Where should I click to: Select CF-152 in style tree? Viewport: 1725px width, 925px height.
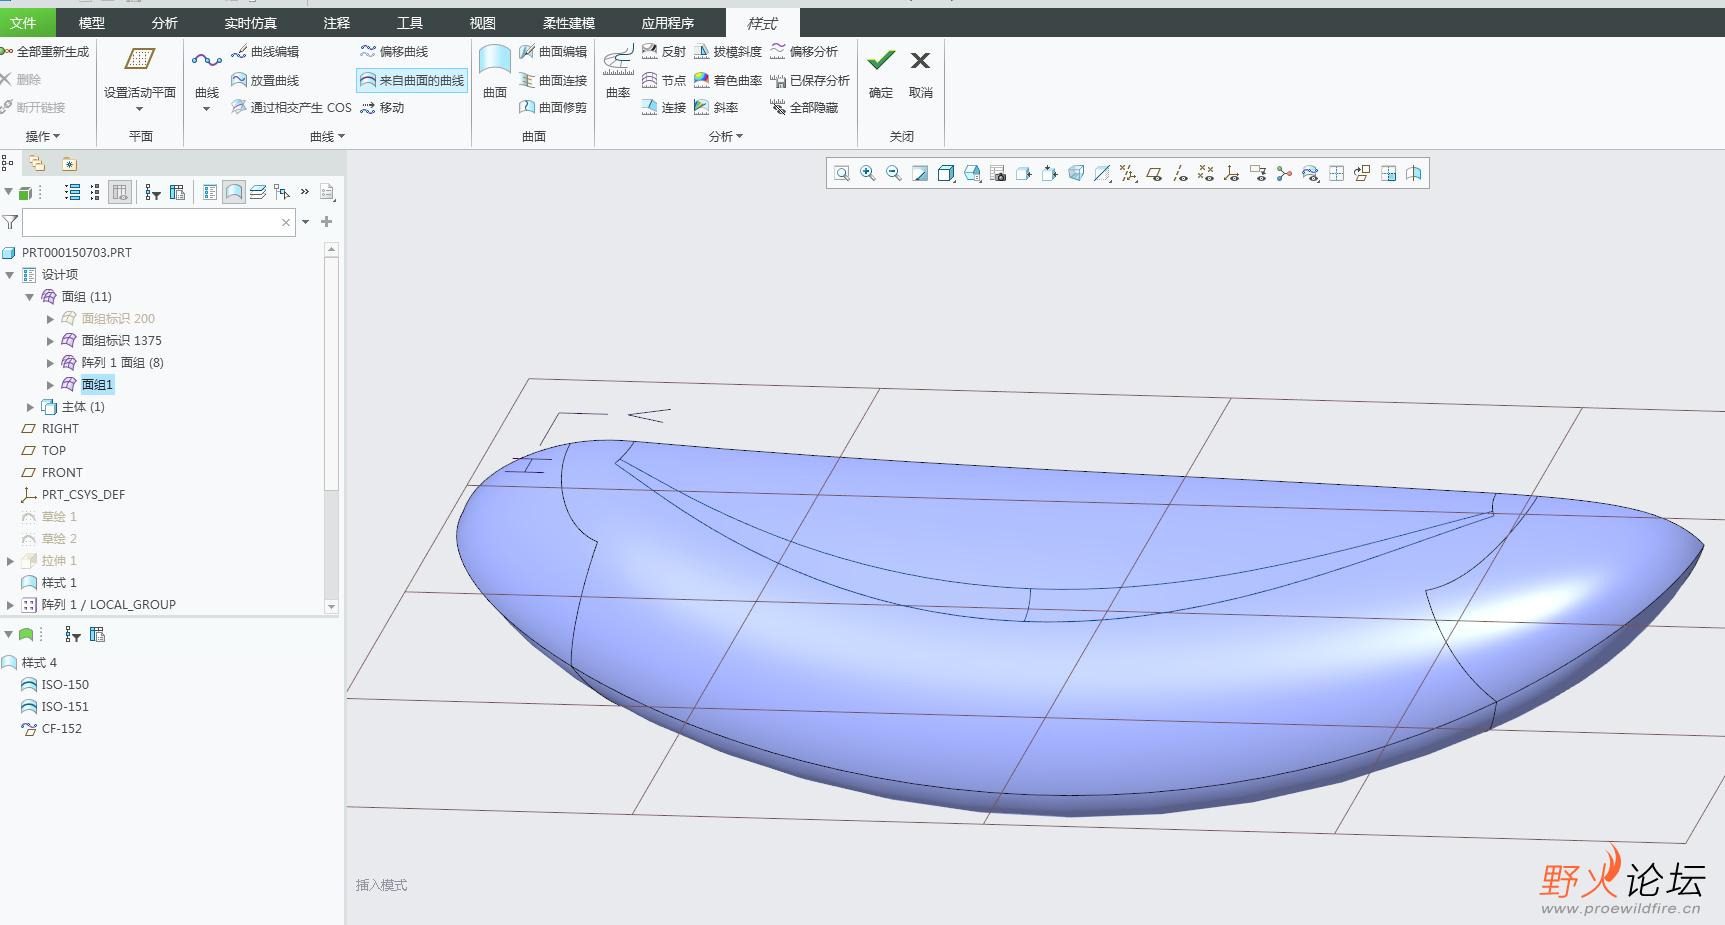click(52, 729)
